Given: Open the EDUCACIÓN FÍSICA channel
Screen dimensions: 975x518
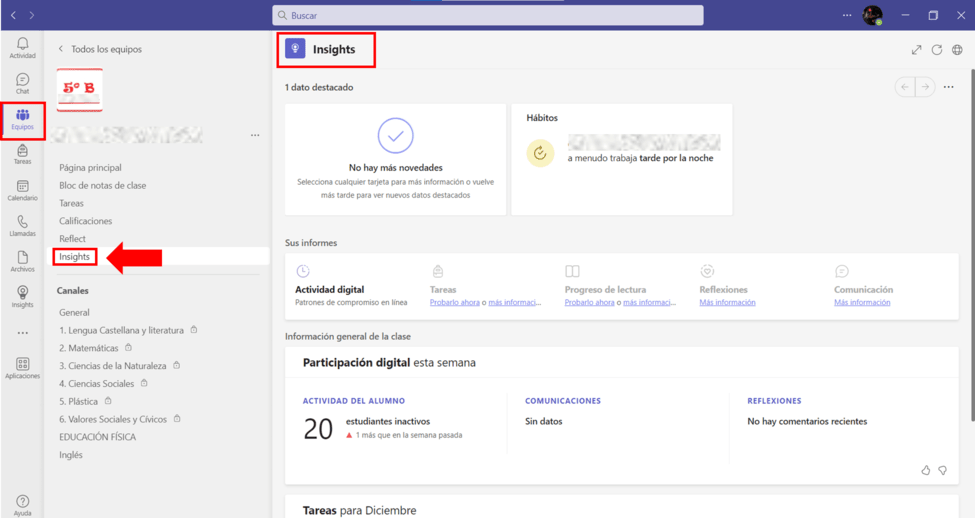Looking at the screenshot, I should pos(97,437).
